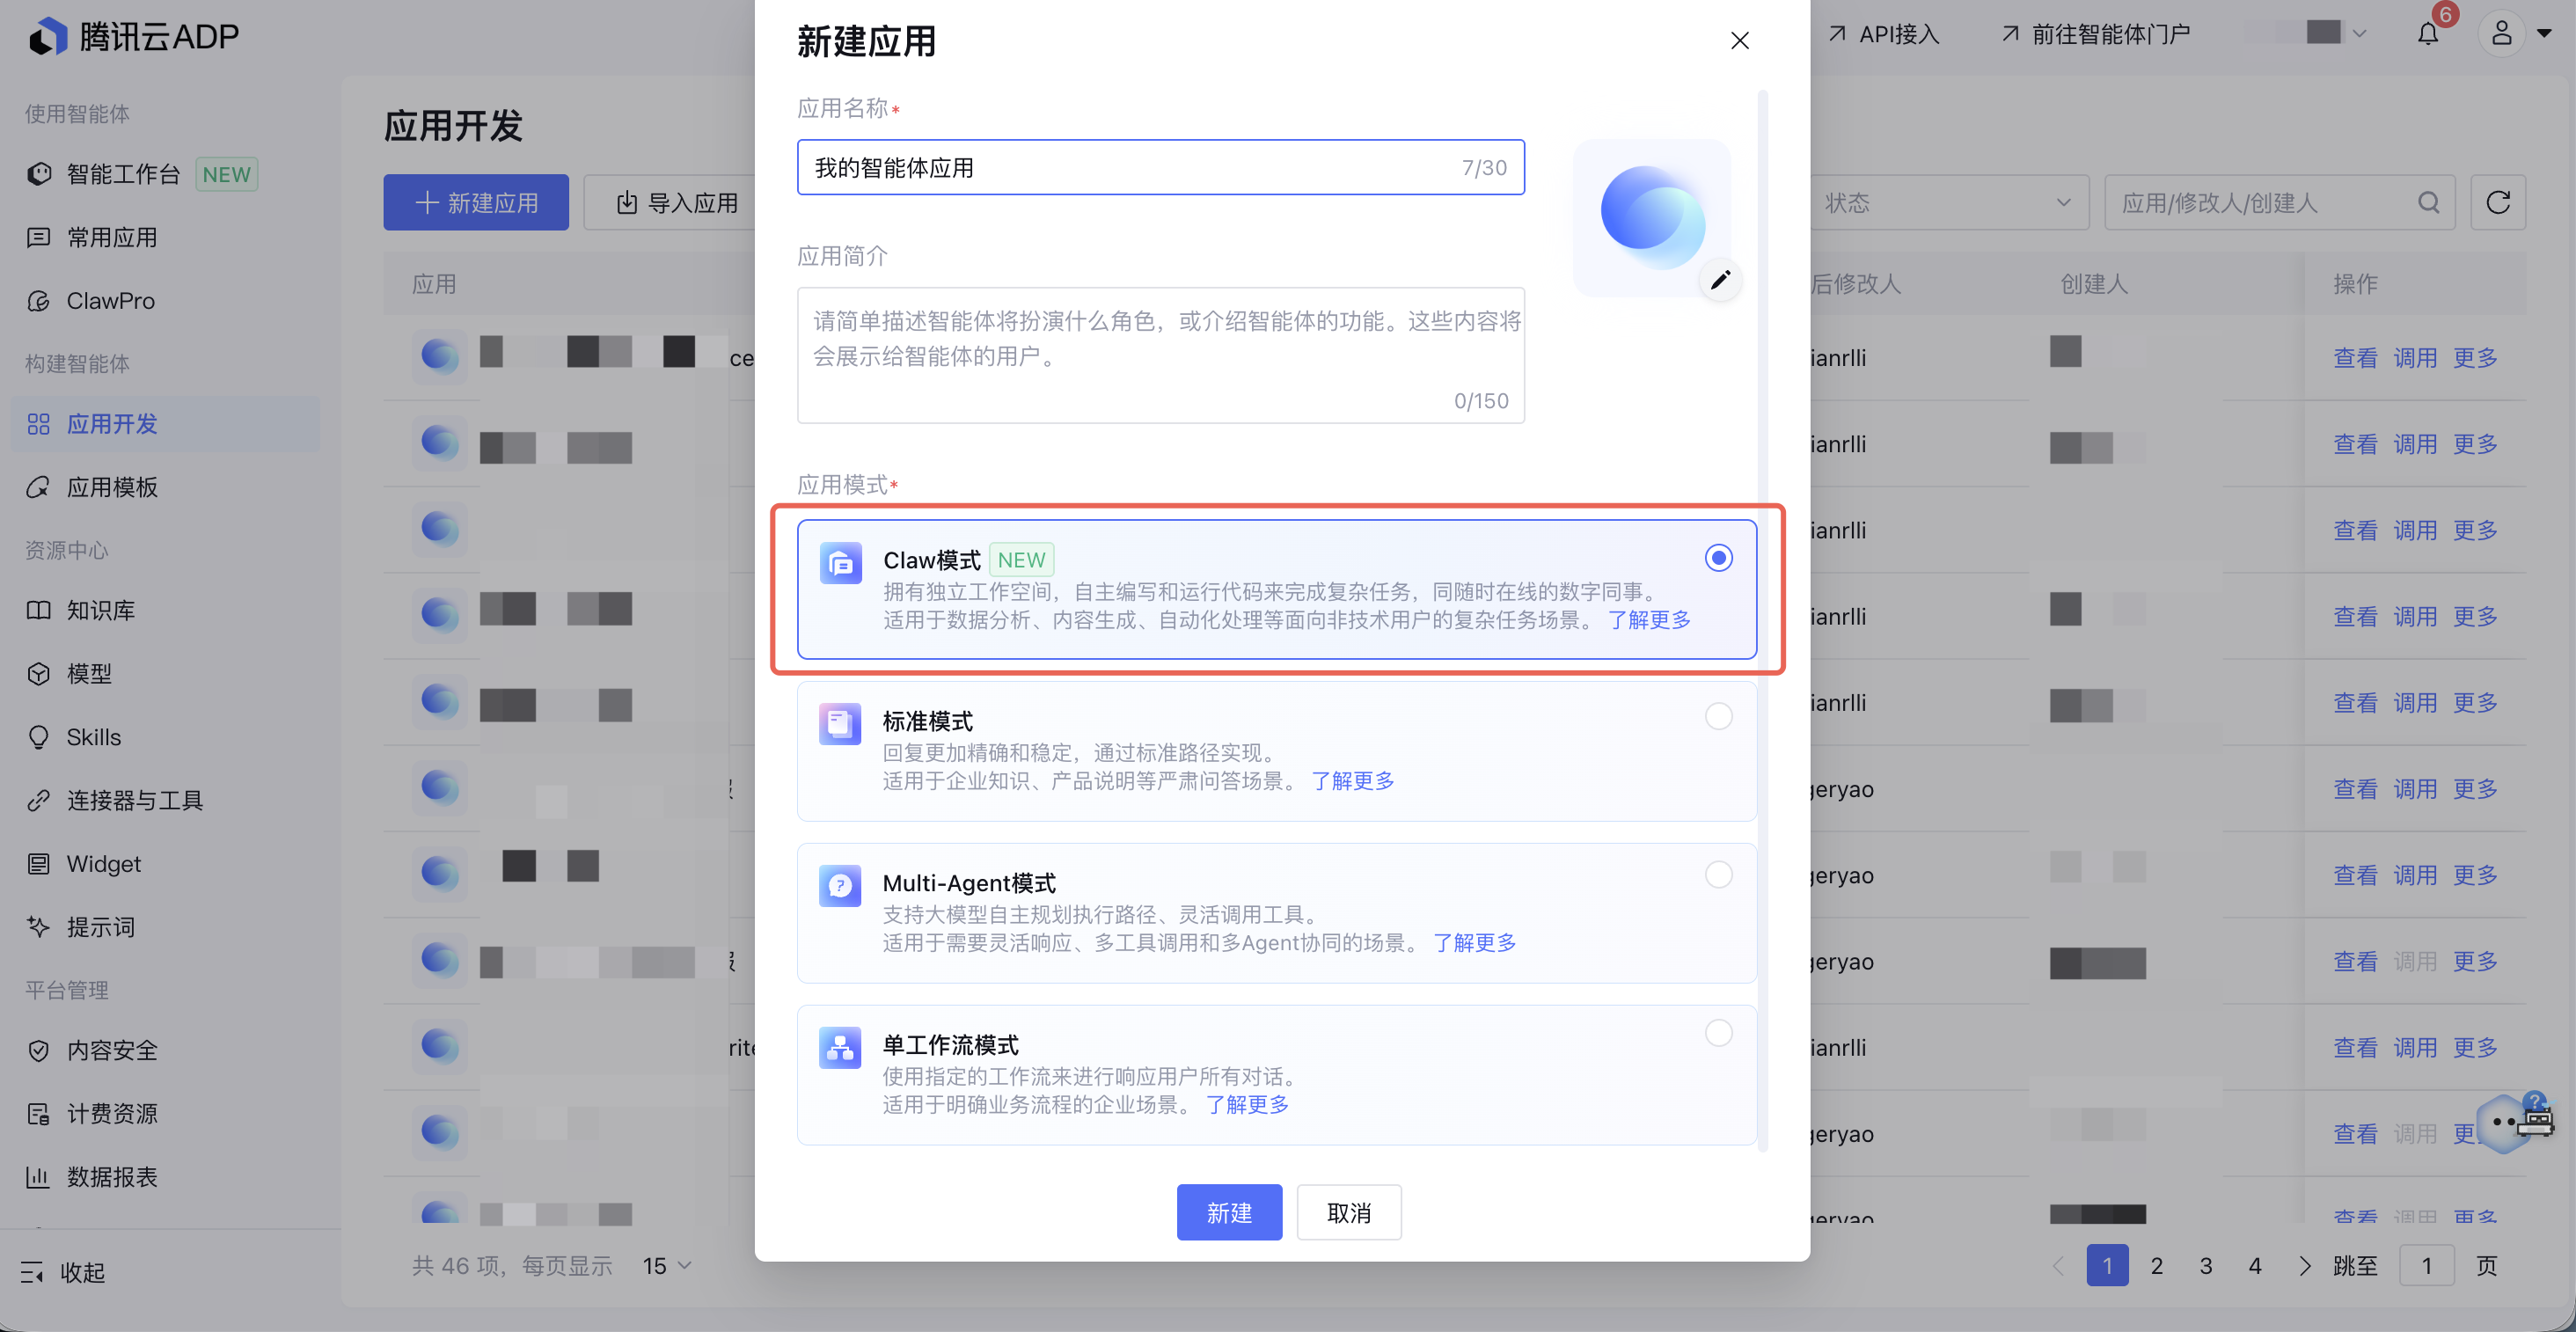Open 了解更多 link under Claw模式

(1649, 620)
